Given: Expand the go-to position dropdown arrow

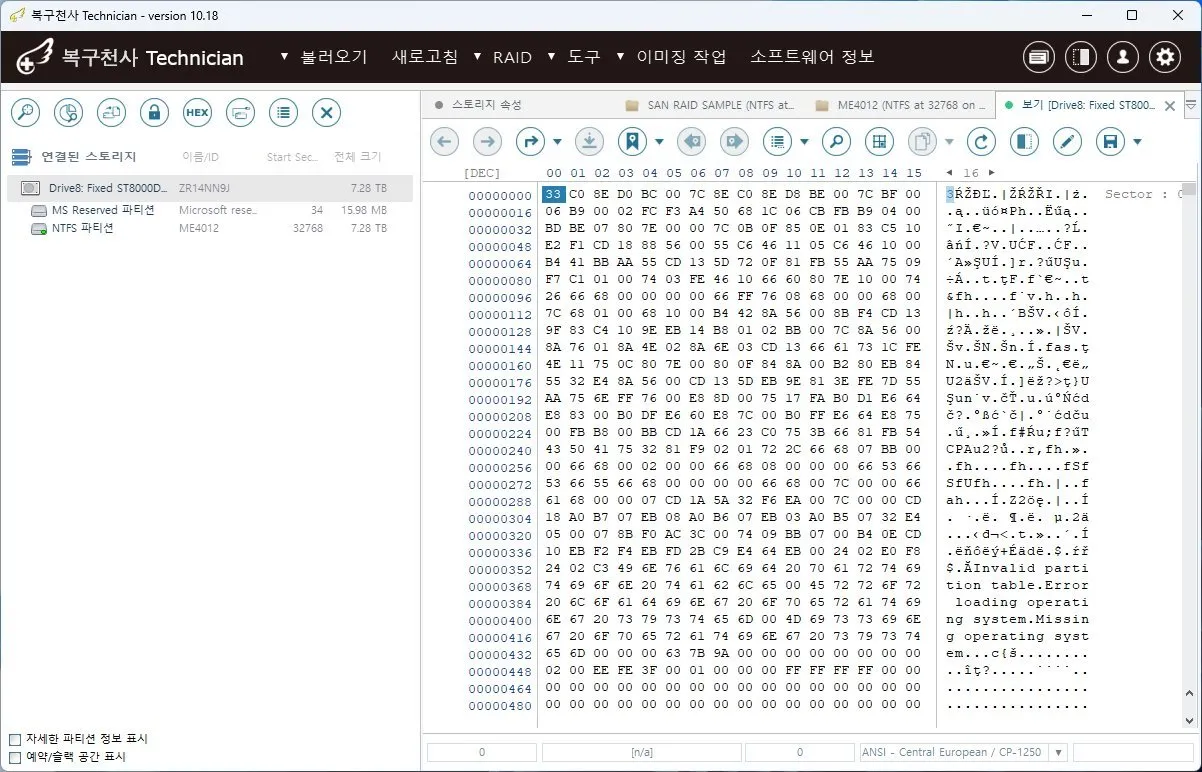Looking at the screenshot, I should [557, 143].
